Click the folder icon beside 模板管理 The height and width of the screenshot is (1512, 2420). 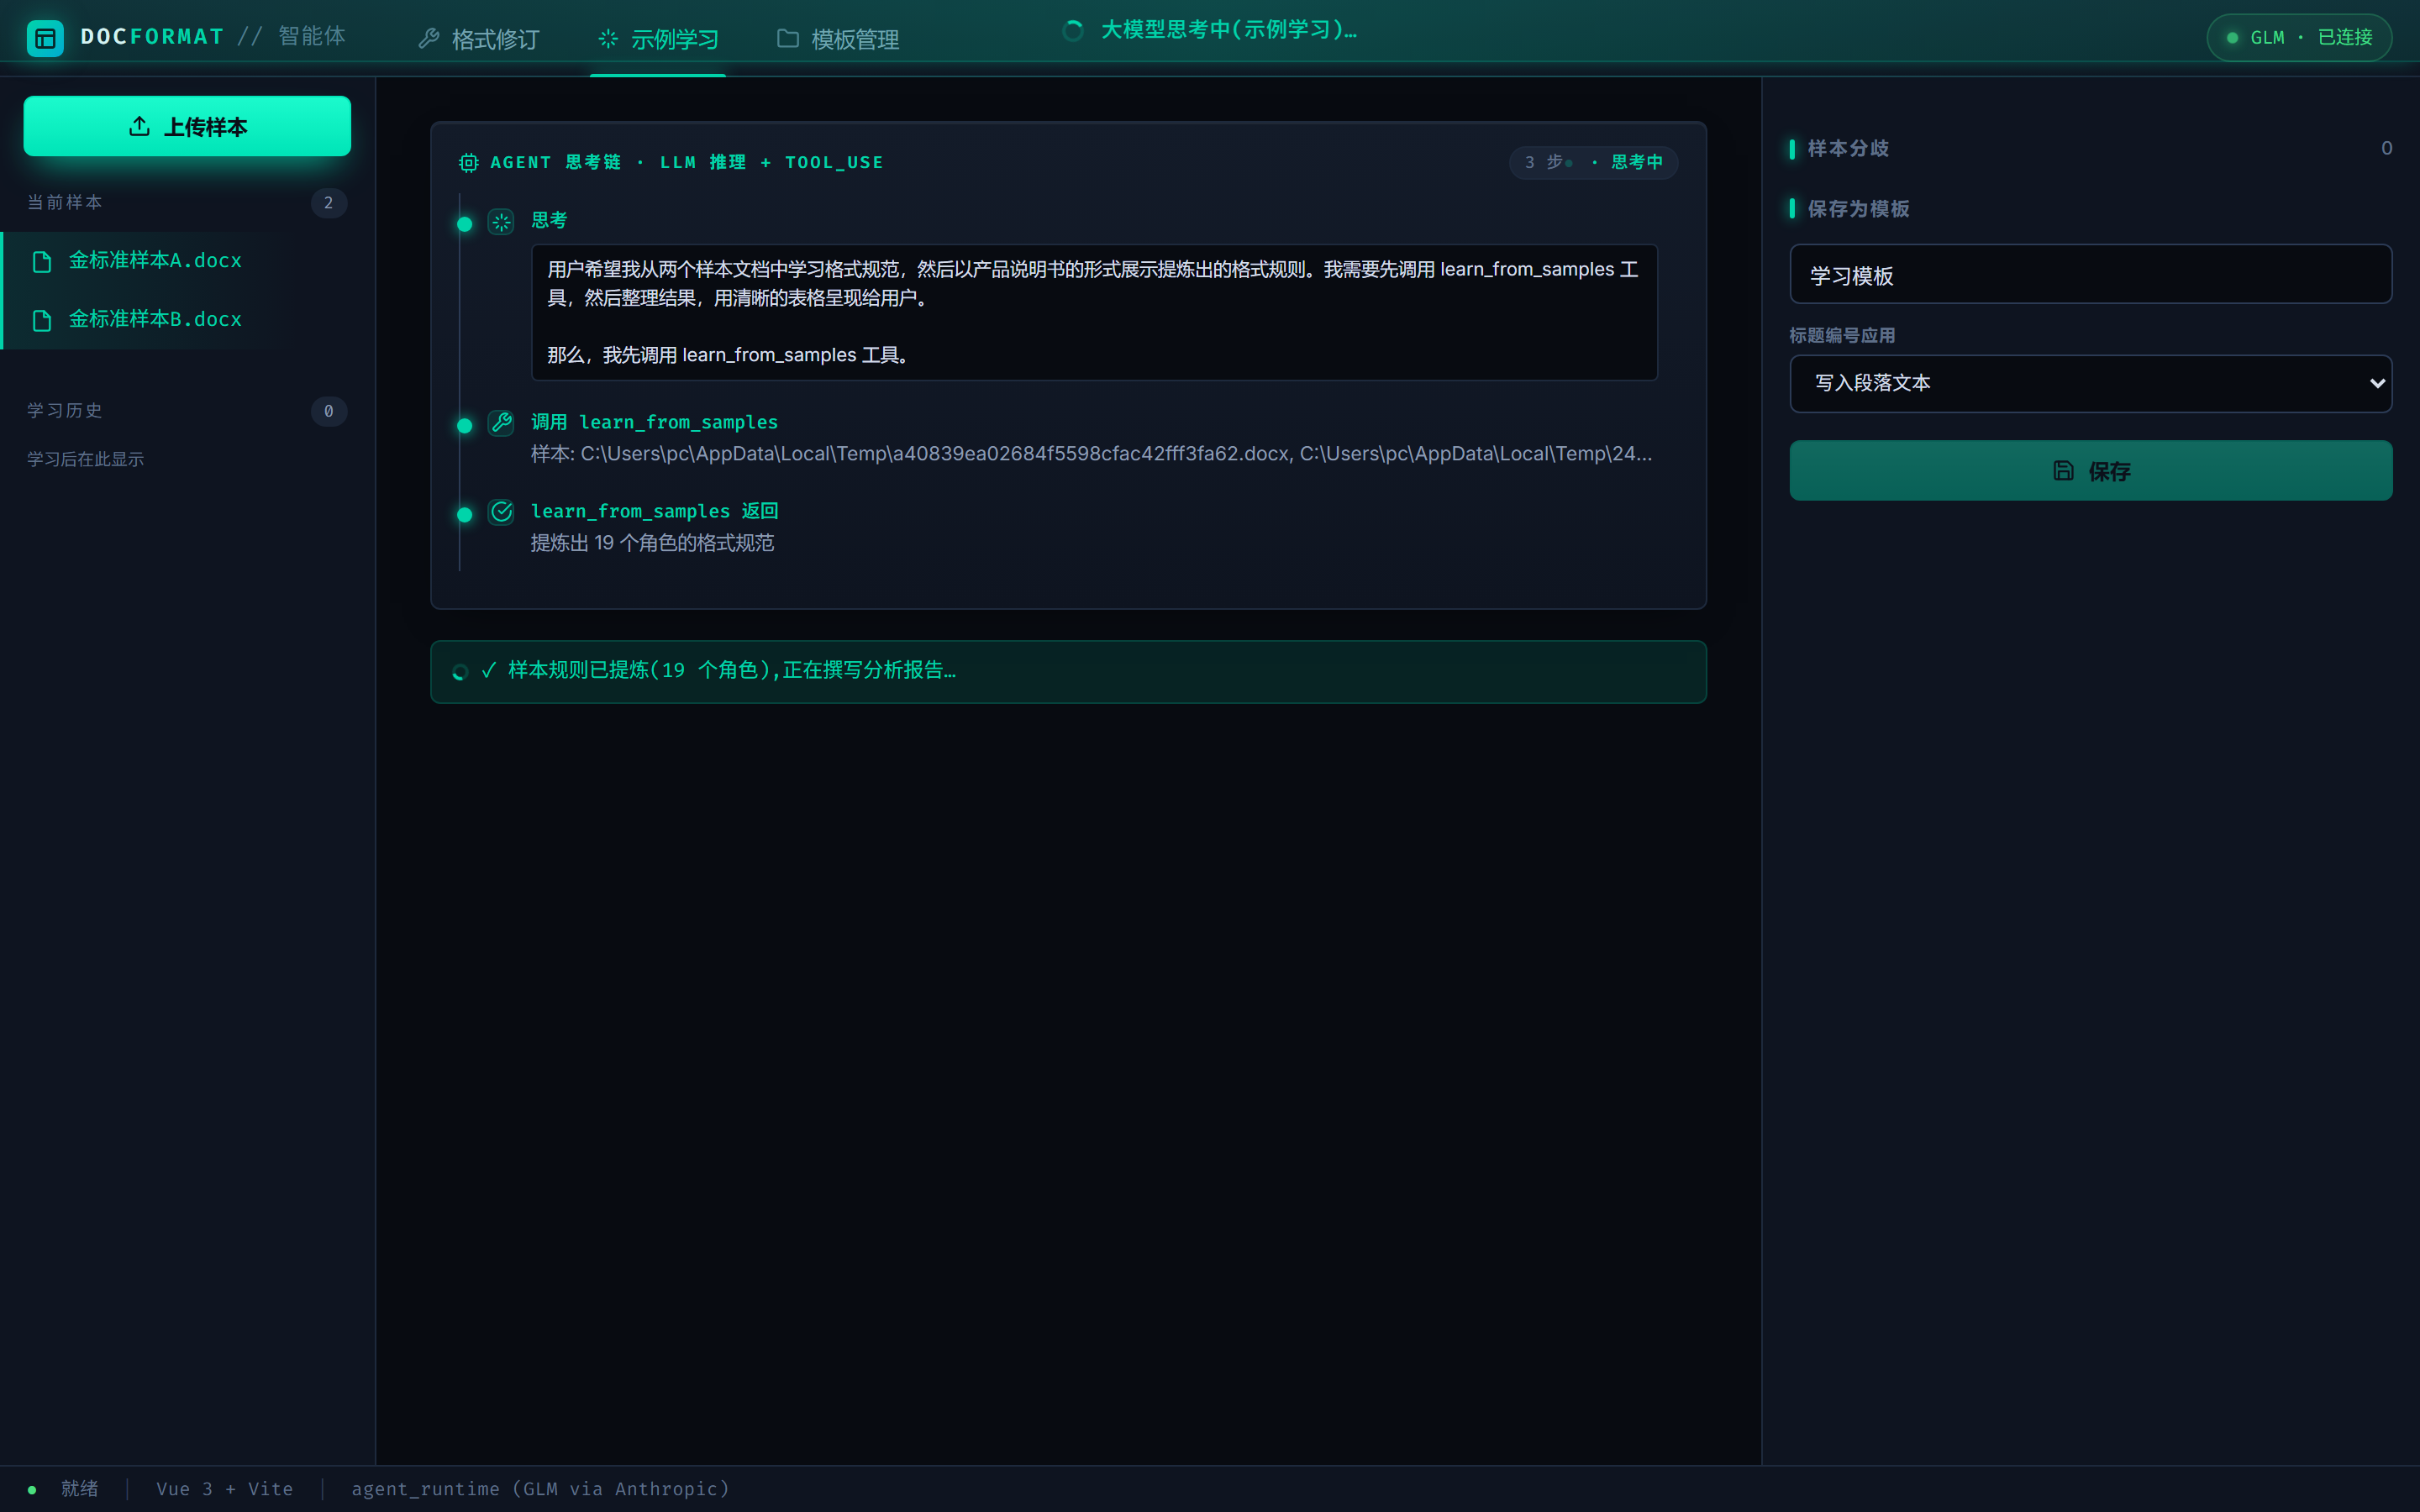(788, 39)
